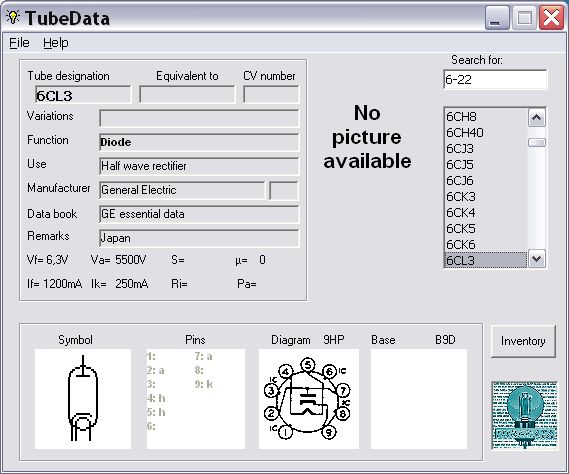Click the Tube designation field 6CL3

(x=83, y=95)
